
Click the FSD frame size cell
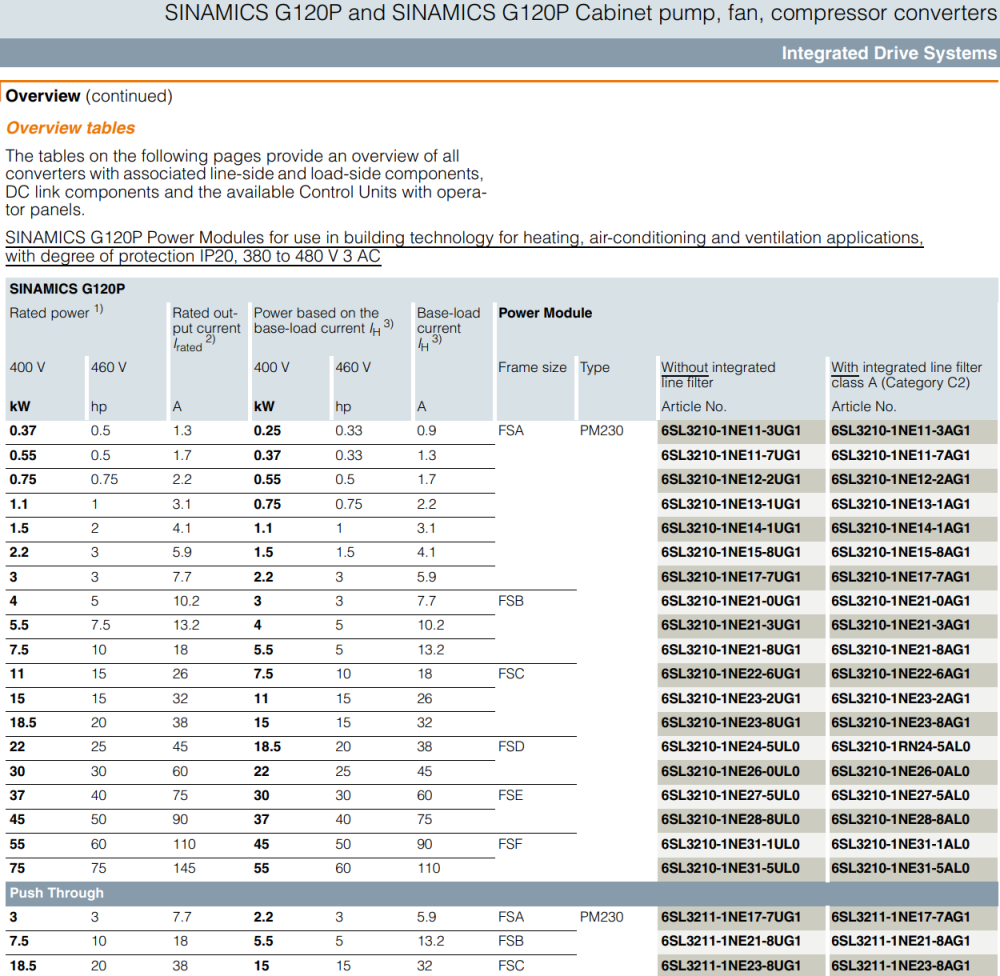coord(511,746)
